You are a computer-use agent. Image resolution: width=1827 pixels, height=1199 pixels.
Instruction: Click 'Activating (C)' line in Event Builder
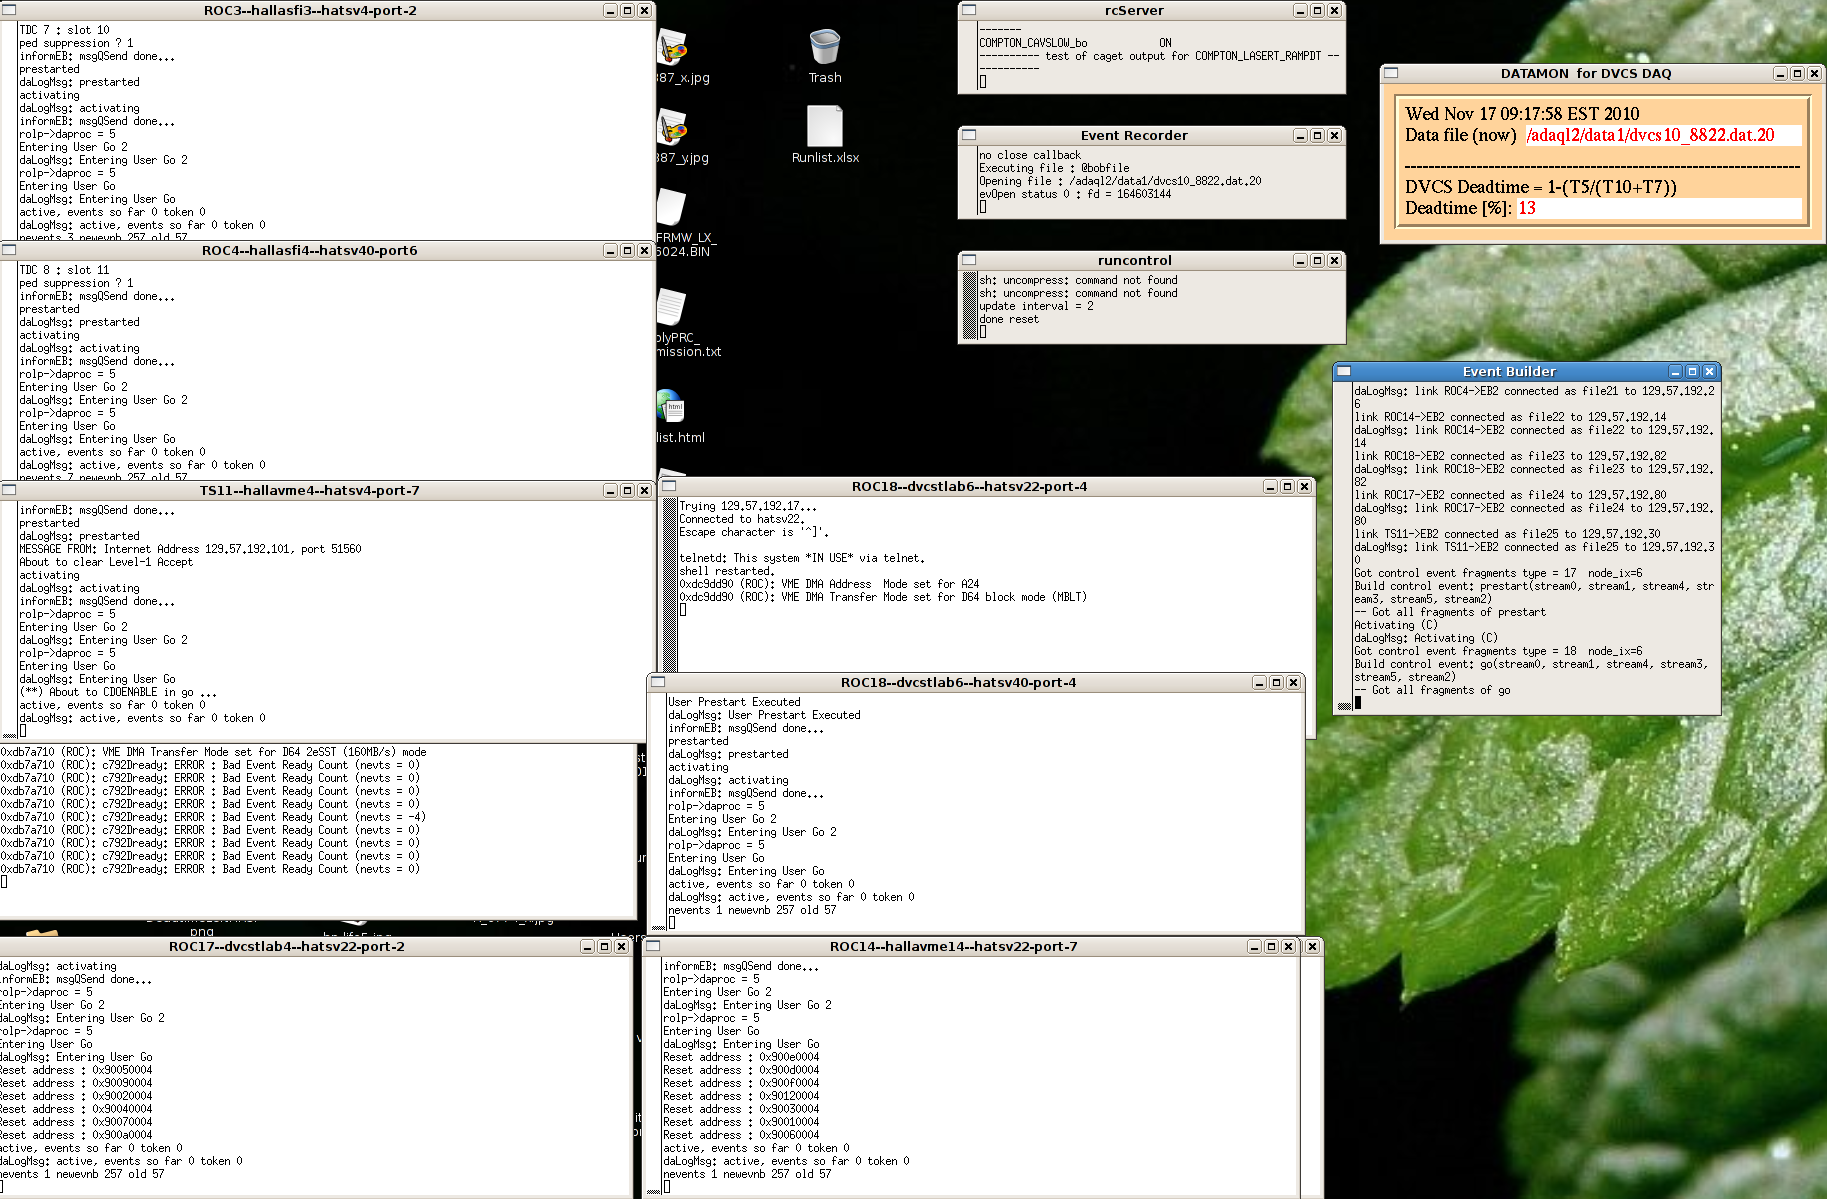coord(1396,625)
